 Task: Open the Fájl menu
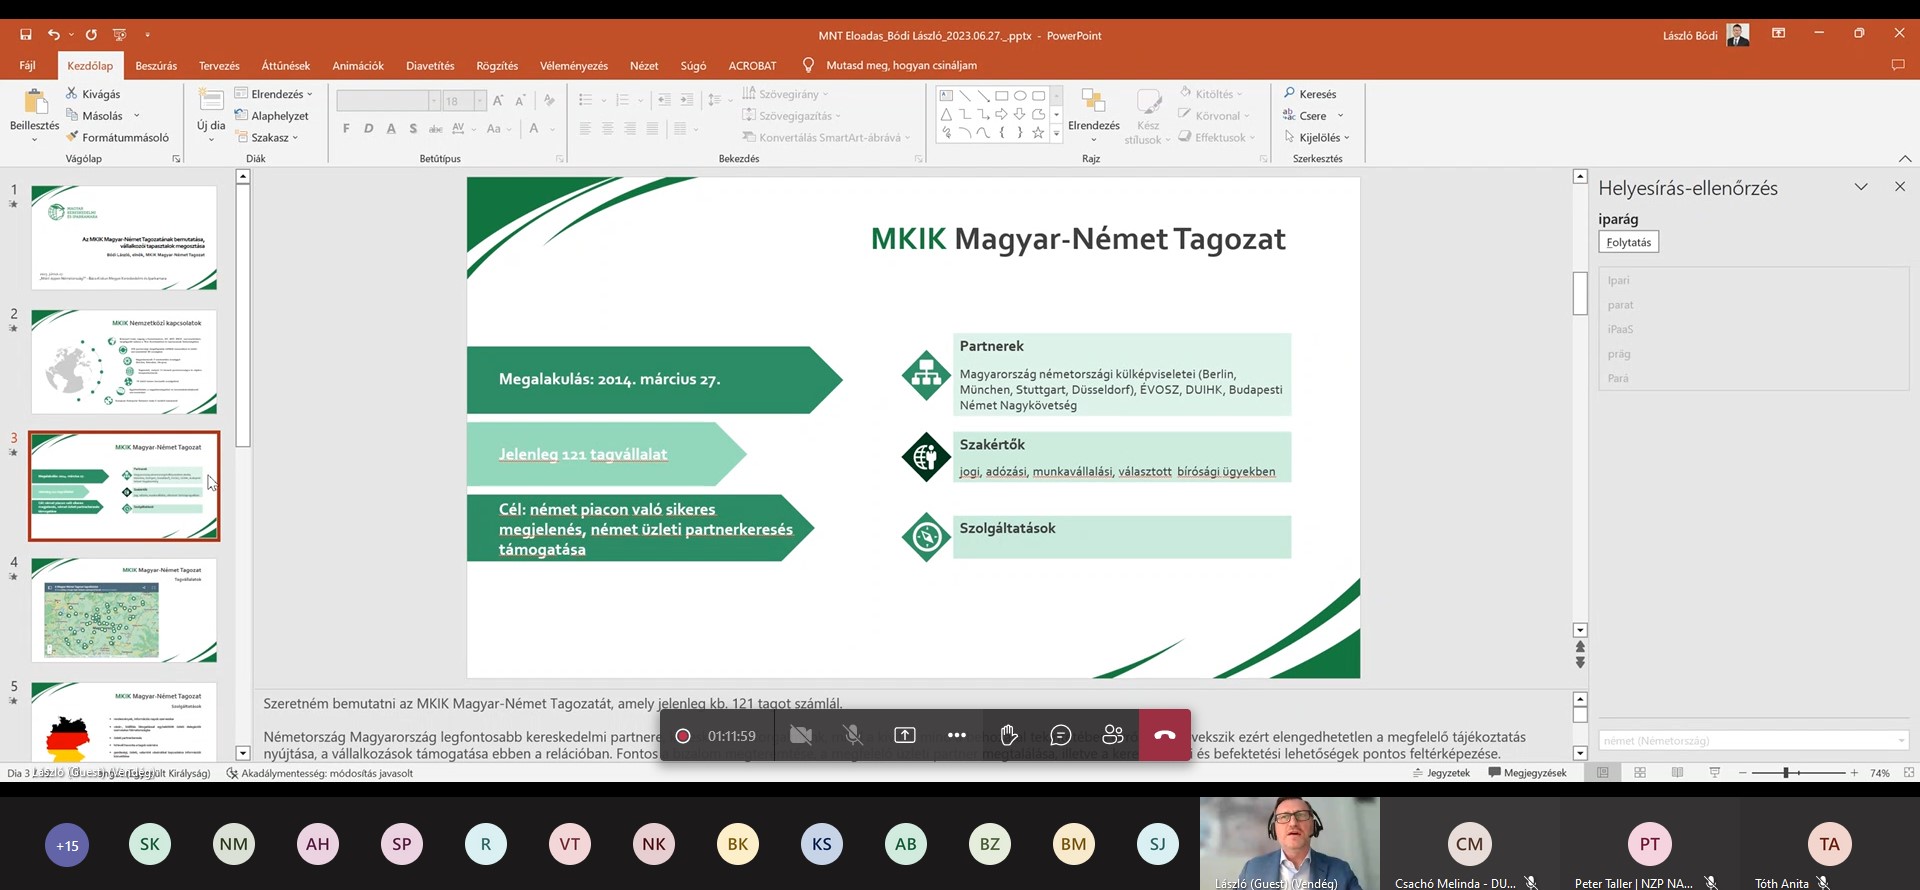[28, 66]
